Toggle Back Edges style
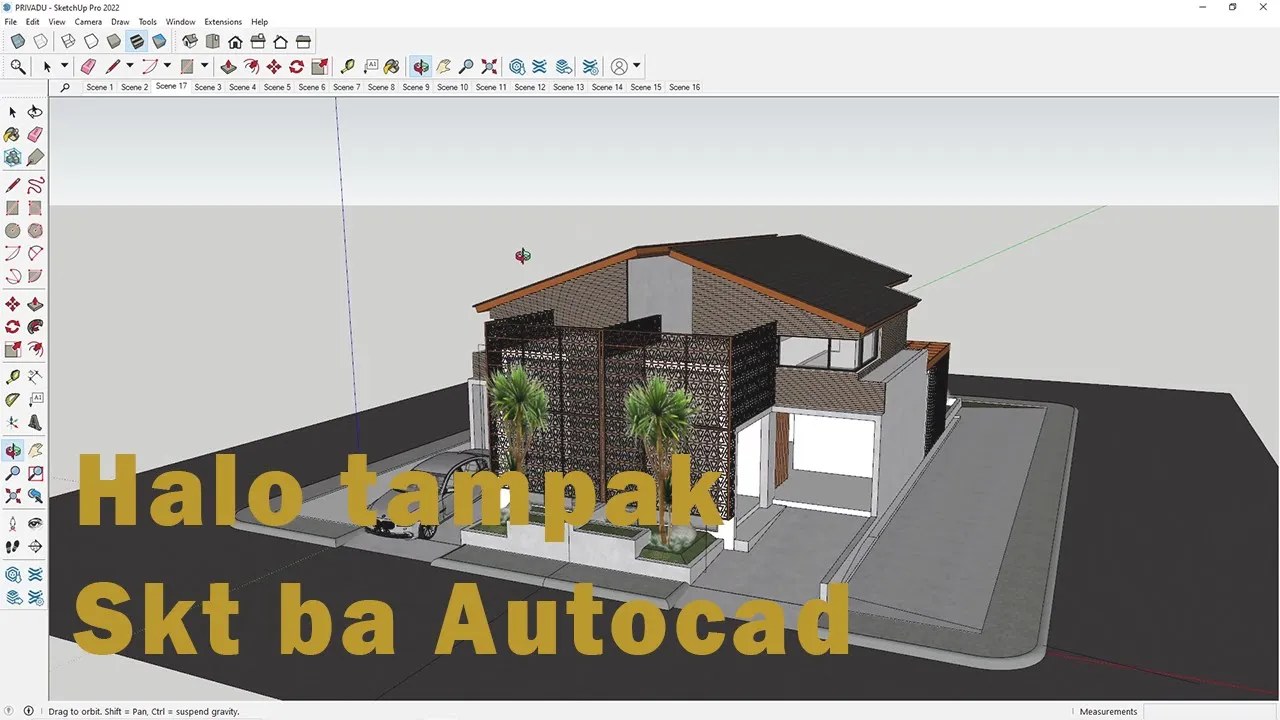 click(x=41, y=42)
